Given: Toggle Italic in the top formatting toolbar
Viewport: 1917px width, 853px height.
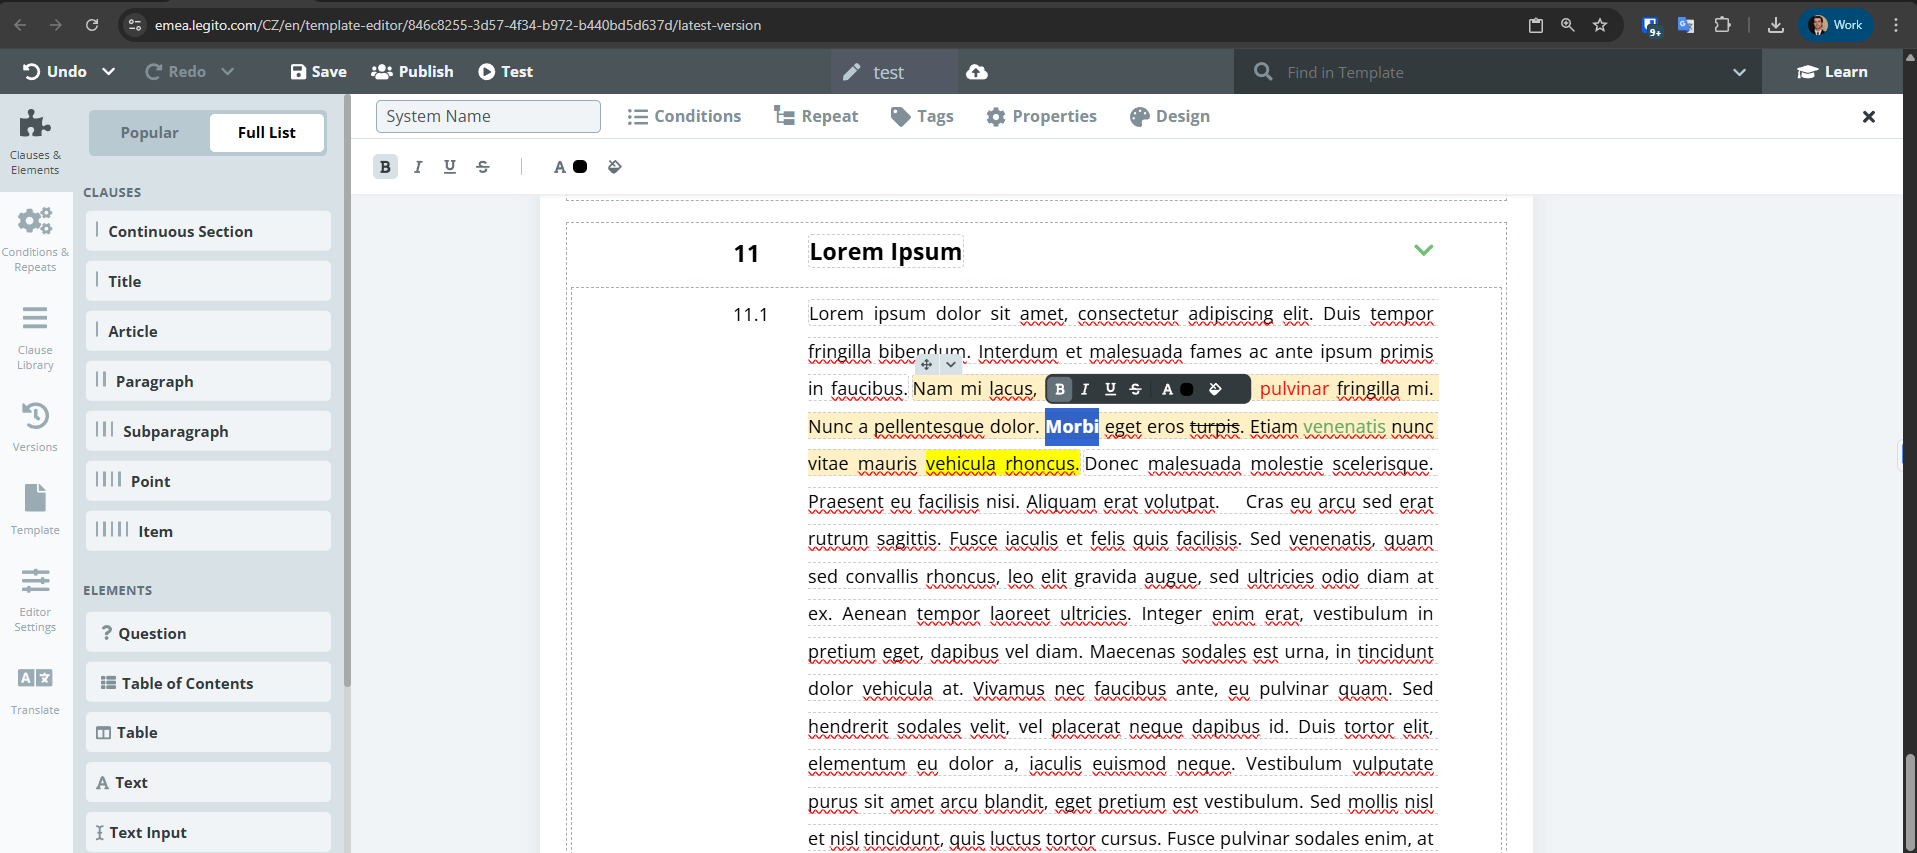Looking at the screenshot, I should (418, 167).
